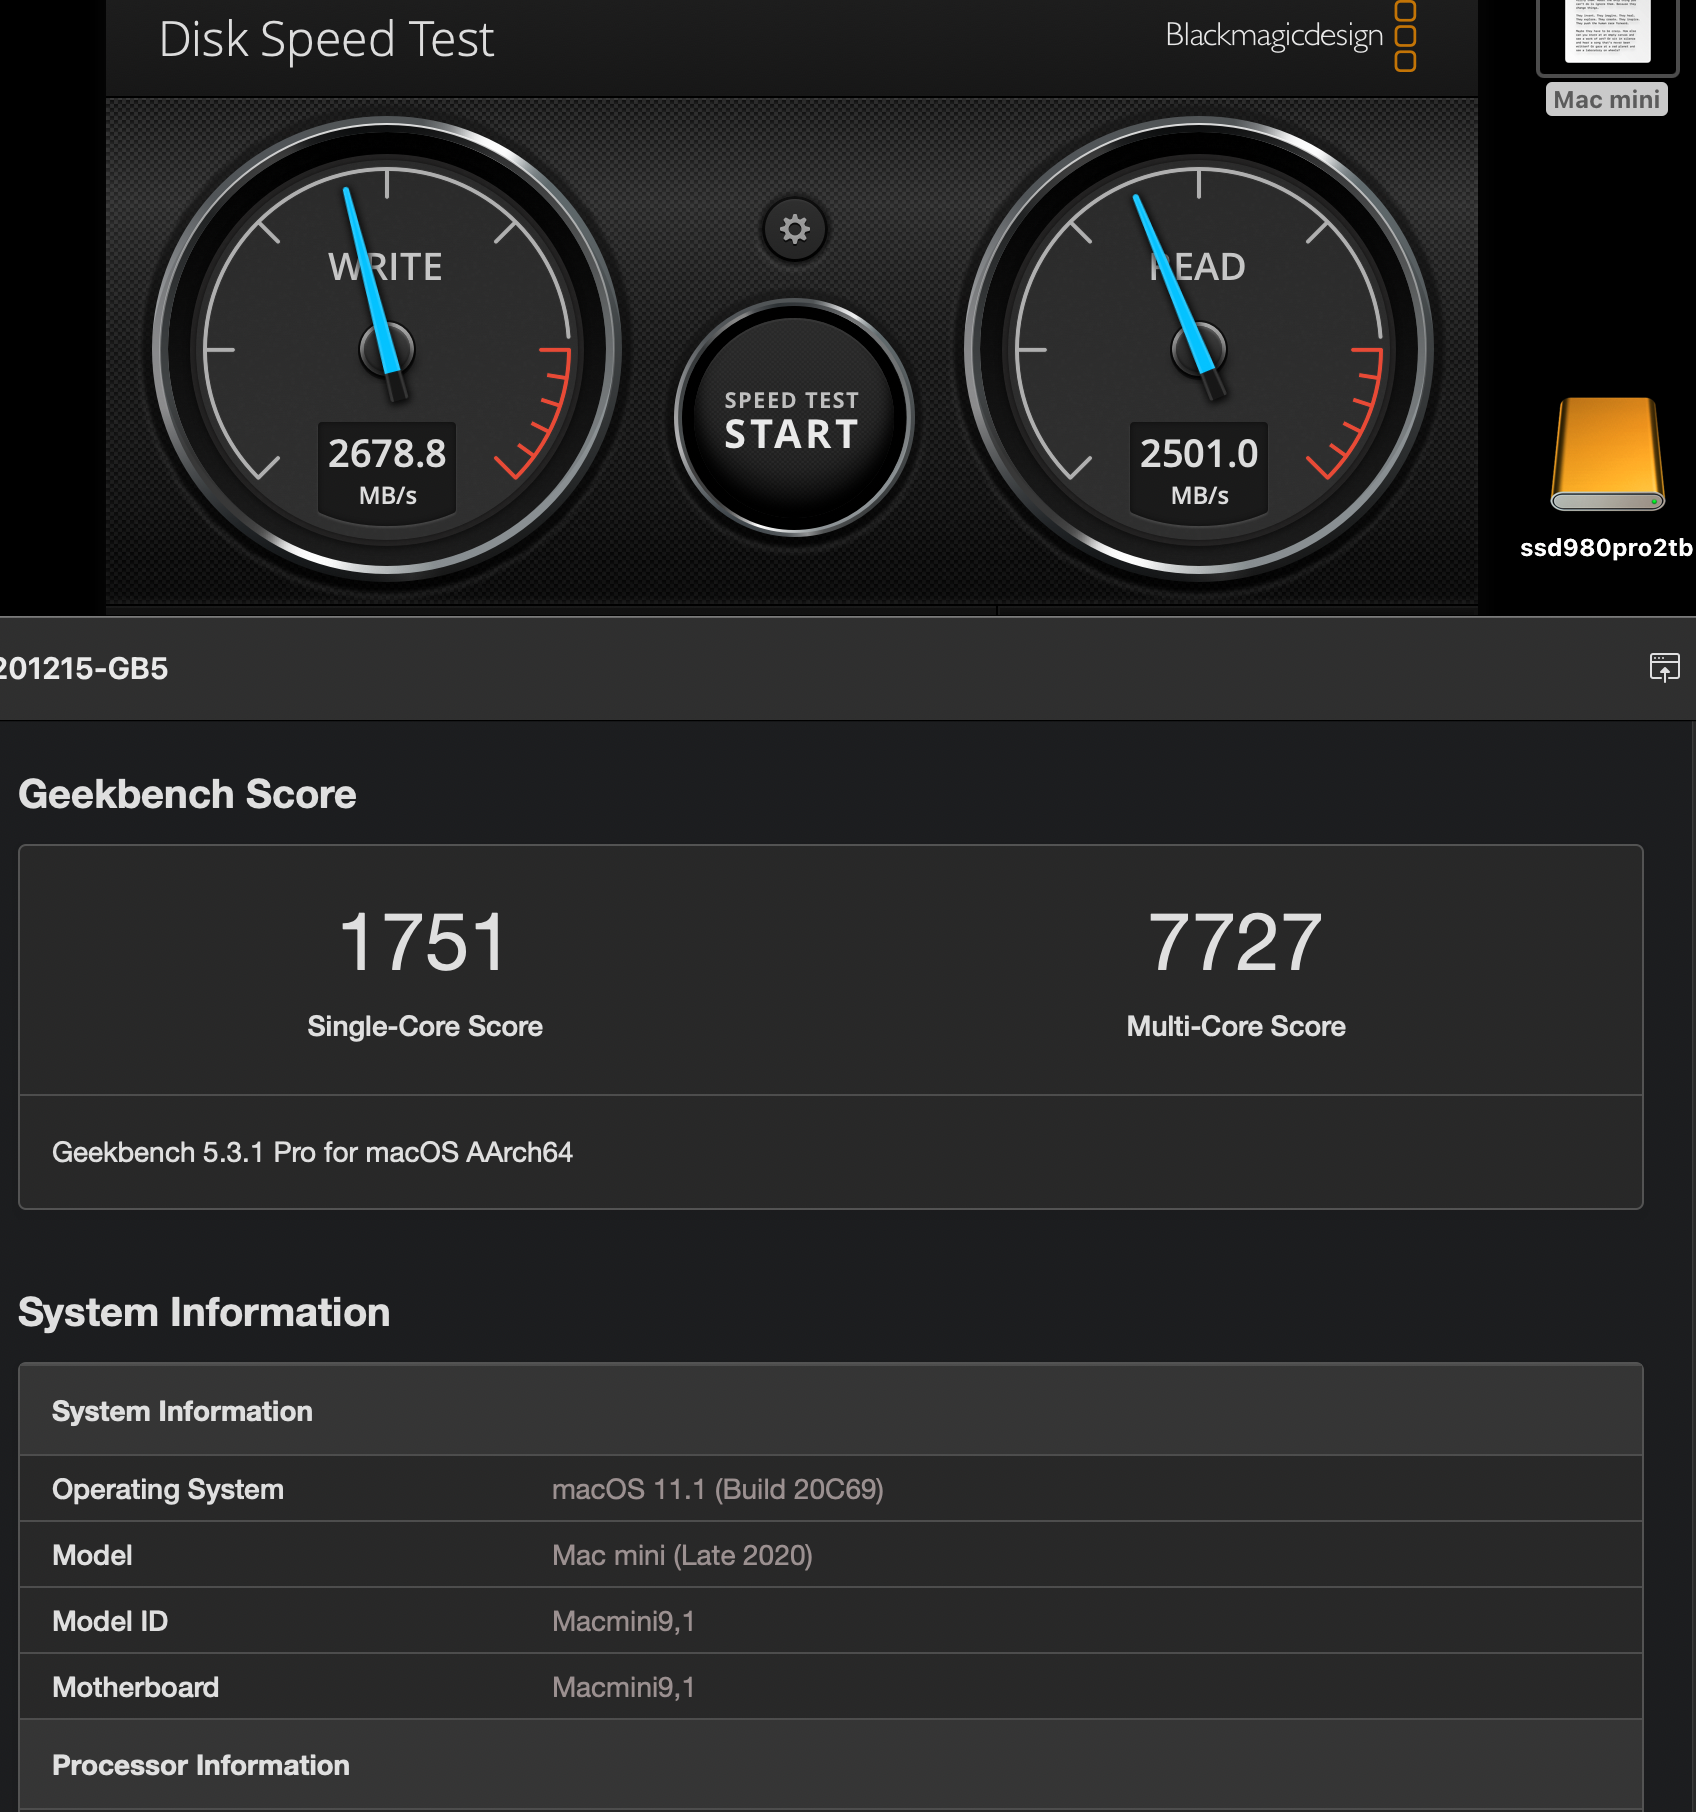Click the Single-Core Score label

(x=425, y=1026)
